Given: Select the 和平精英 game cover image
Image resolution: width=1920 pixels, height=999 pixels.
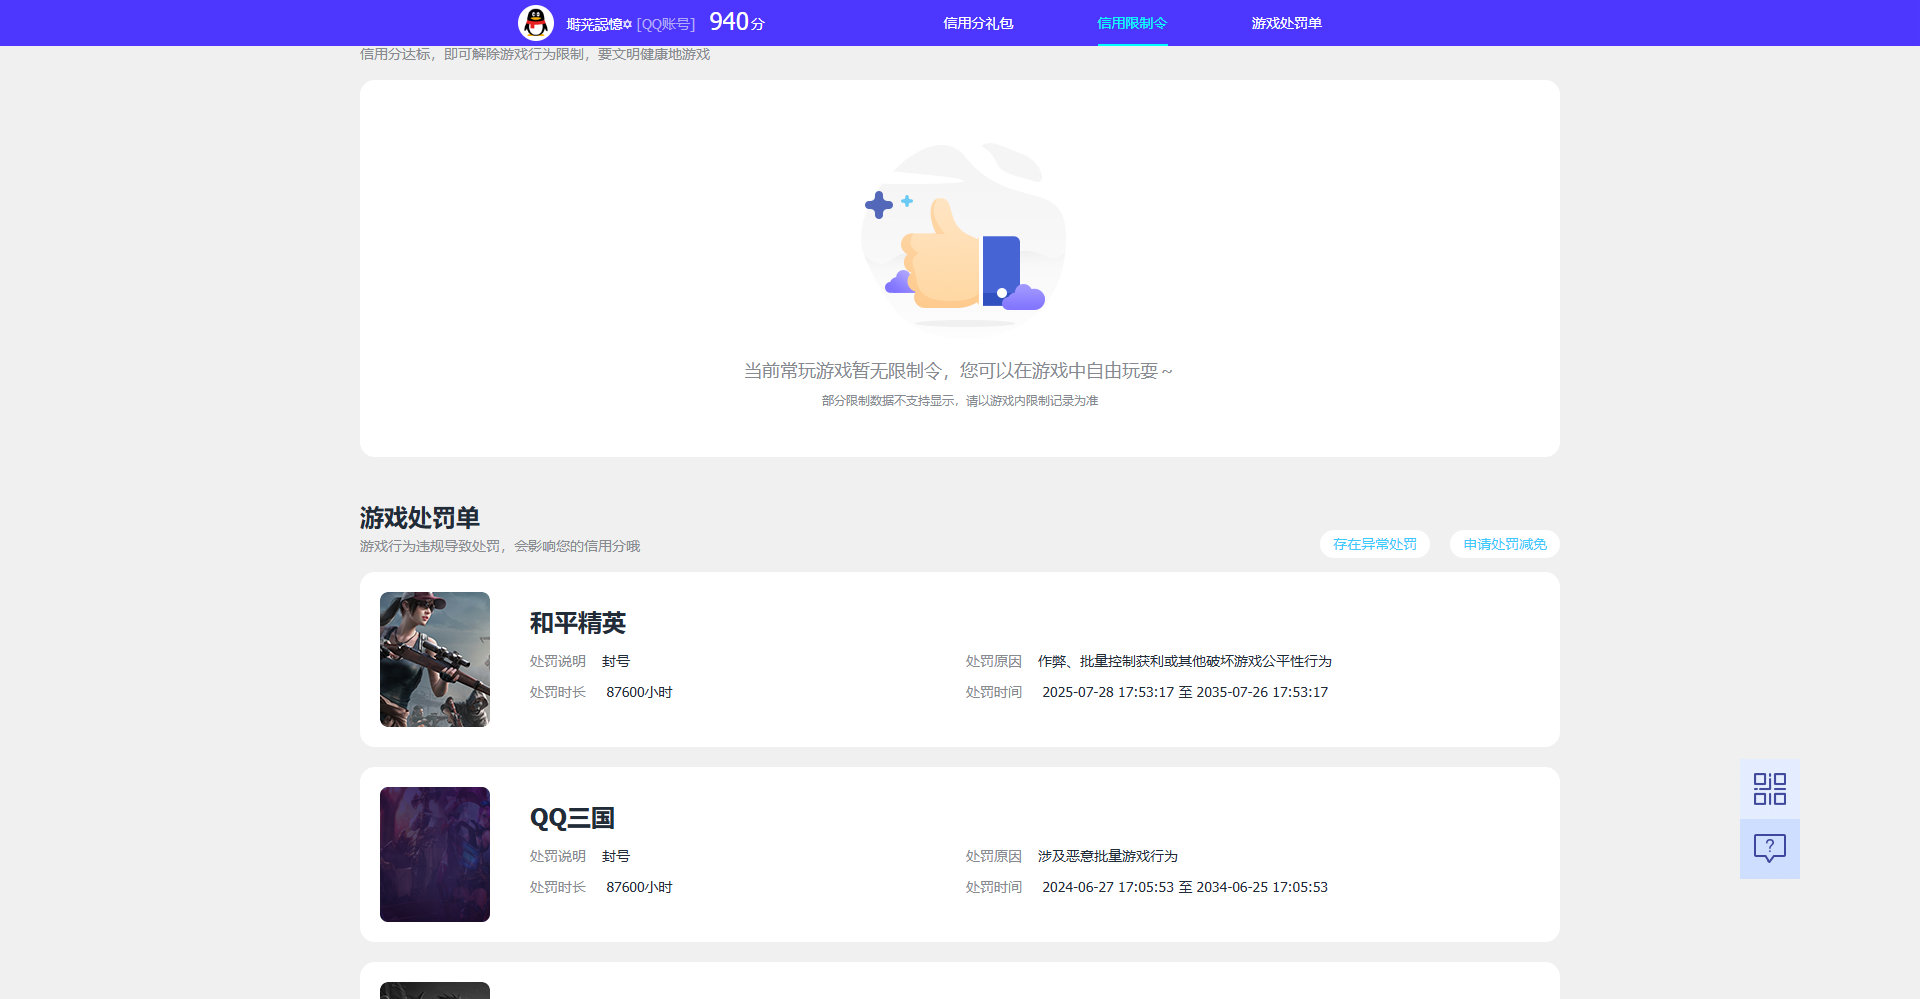Looking at the screenshot, I should pyautogui.click(x=434, y=659).
